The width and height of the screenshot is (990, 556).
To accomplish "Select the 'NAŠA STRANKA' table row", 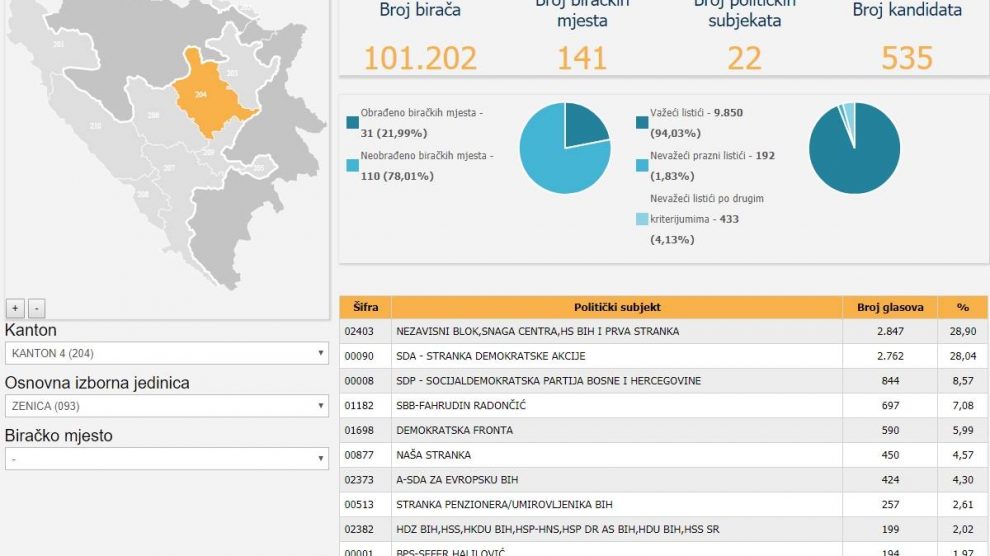I will (x=616, y=455).
